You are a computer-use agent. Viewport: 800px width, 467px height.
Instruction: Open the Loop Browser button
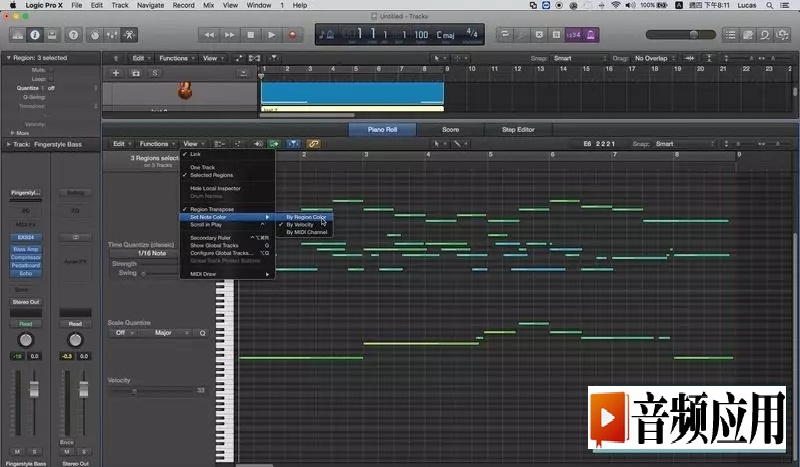click(765, 35)
